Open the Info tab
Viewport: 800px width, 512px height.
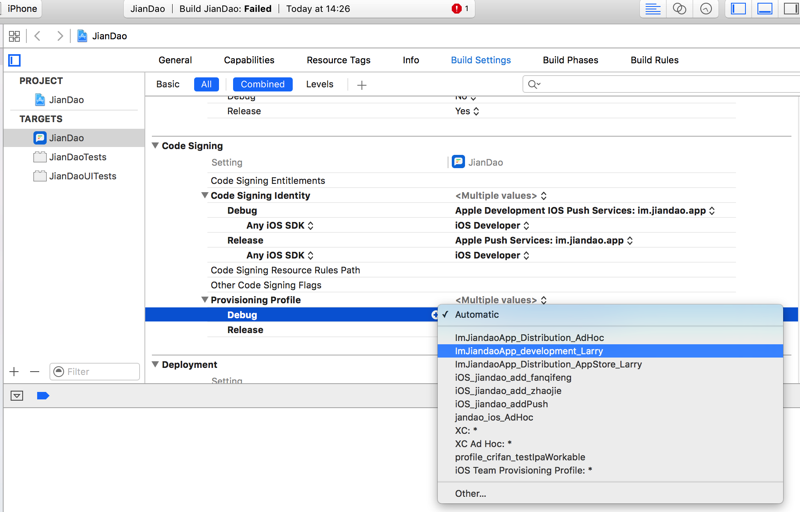pyautogui.click(x=411, y=60)
